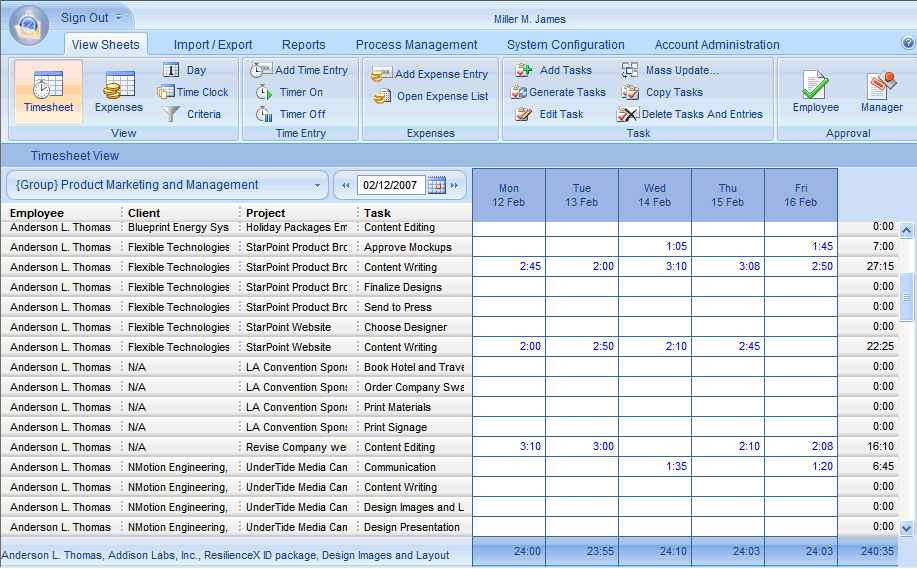Click the date field showing 02/12/2007

(390, 185)
